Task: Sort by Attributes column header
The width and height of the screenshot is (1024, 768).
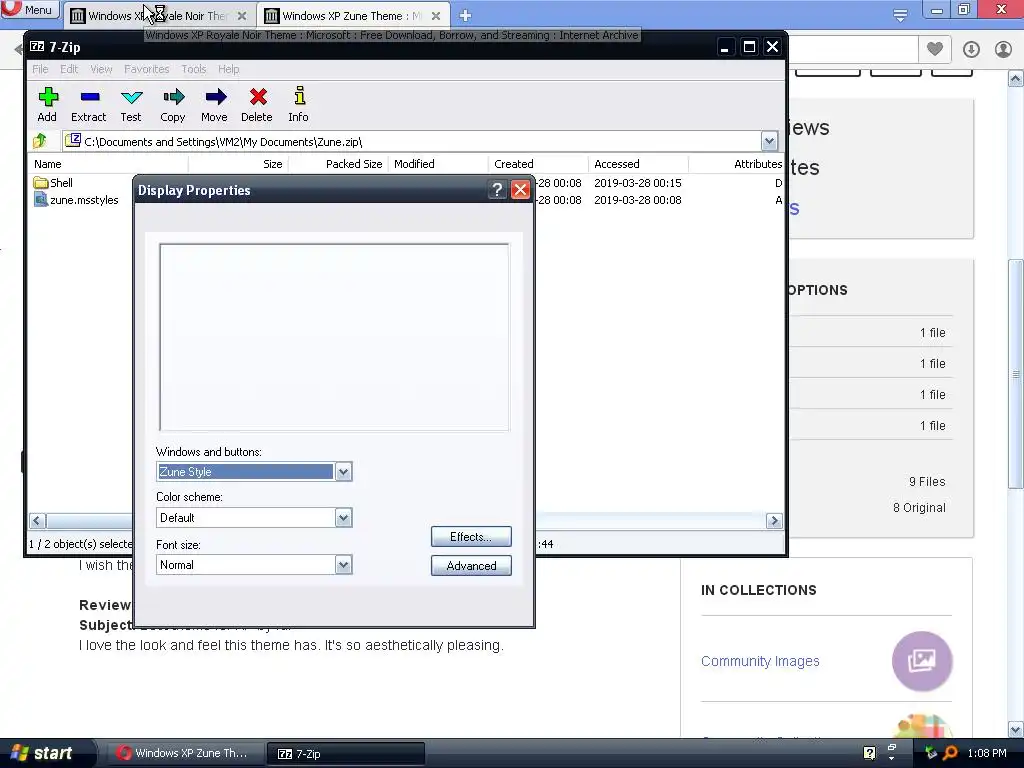Action: (736, 164)
